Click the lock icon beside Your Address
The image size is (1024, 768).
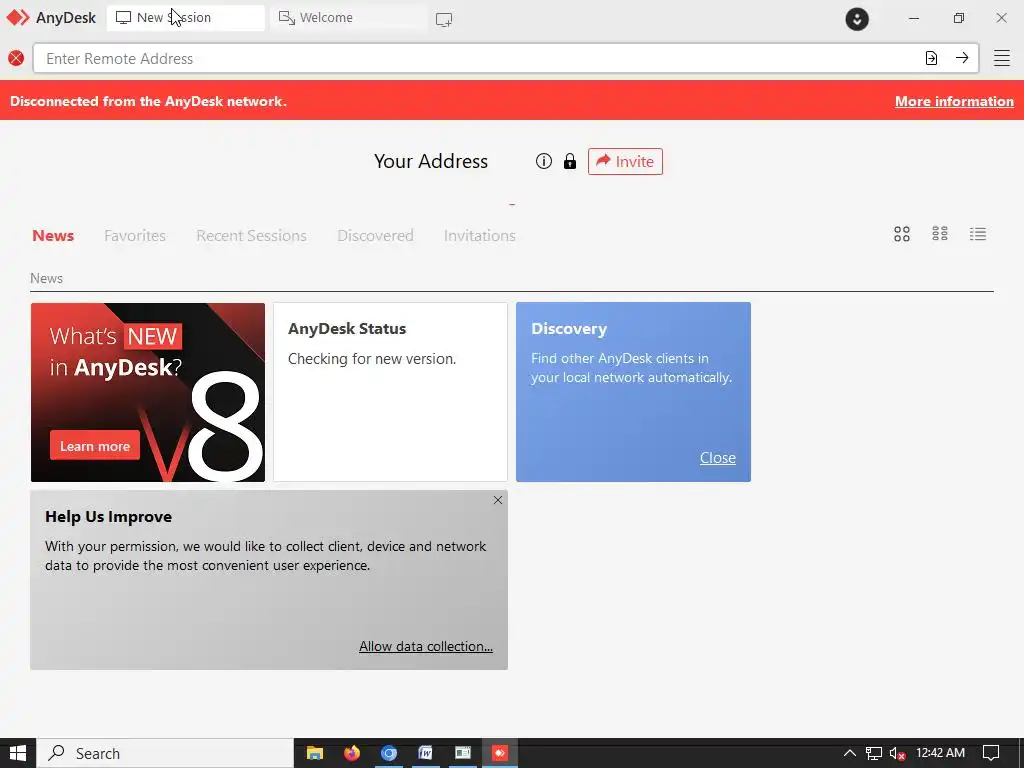click(x=570, y=161)
